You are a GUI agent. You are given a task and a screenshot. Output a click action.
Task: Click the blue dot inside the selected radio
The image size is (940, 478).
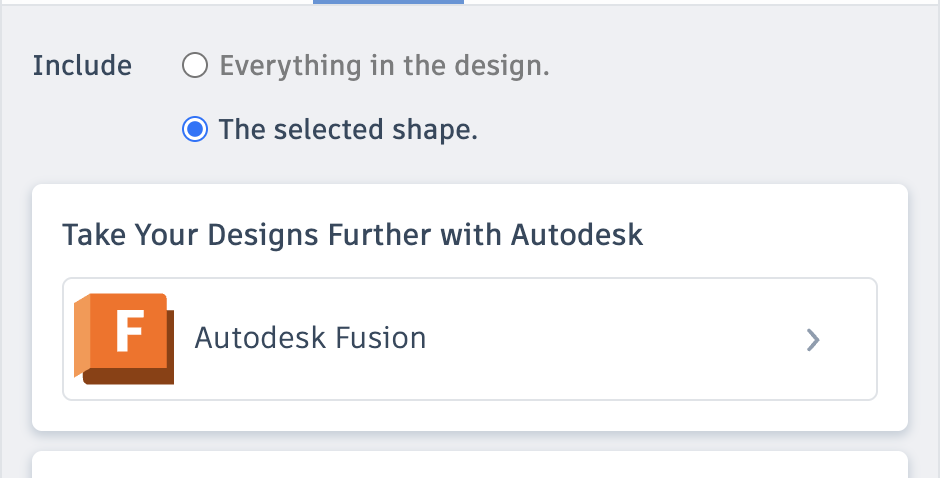coord(195,130)
